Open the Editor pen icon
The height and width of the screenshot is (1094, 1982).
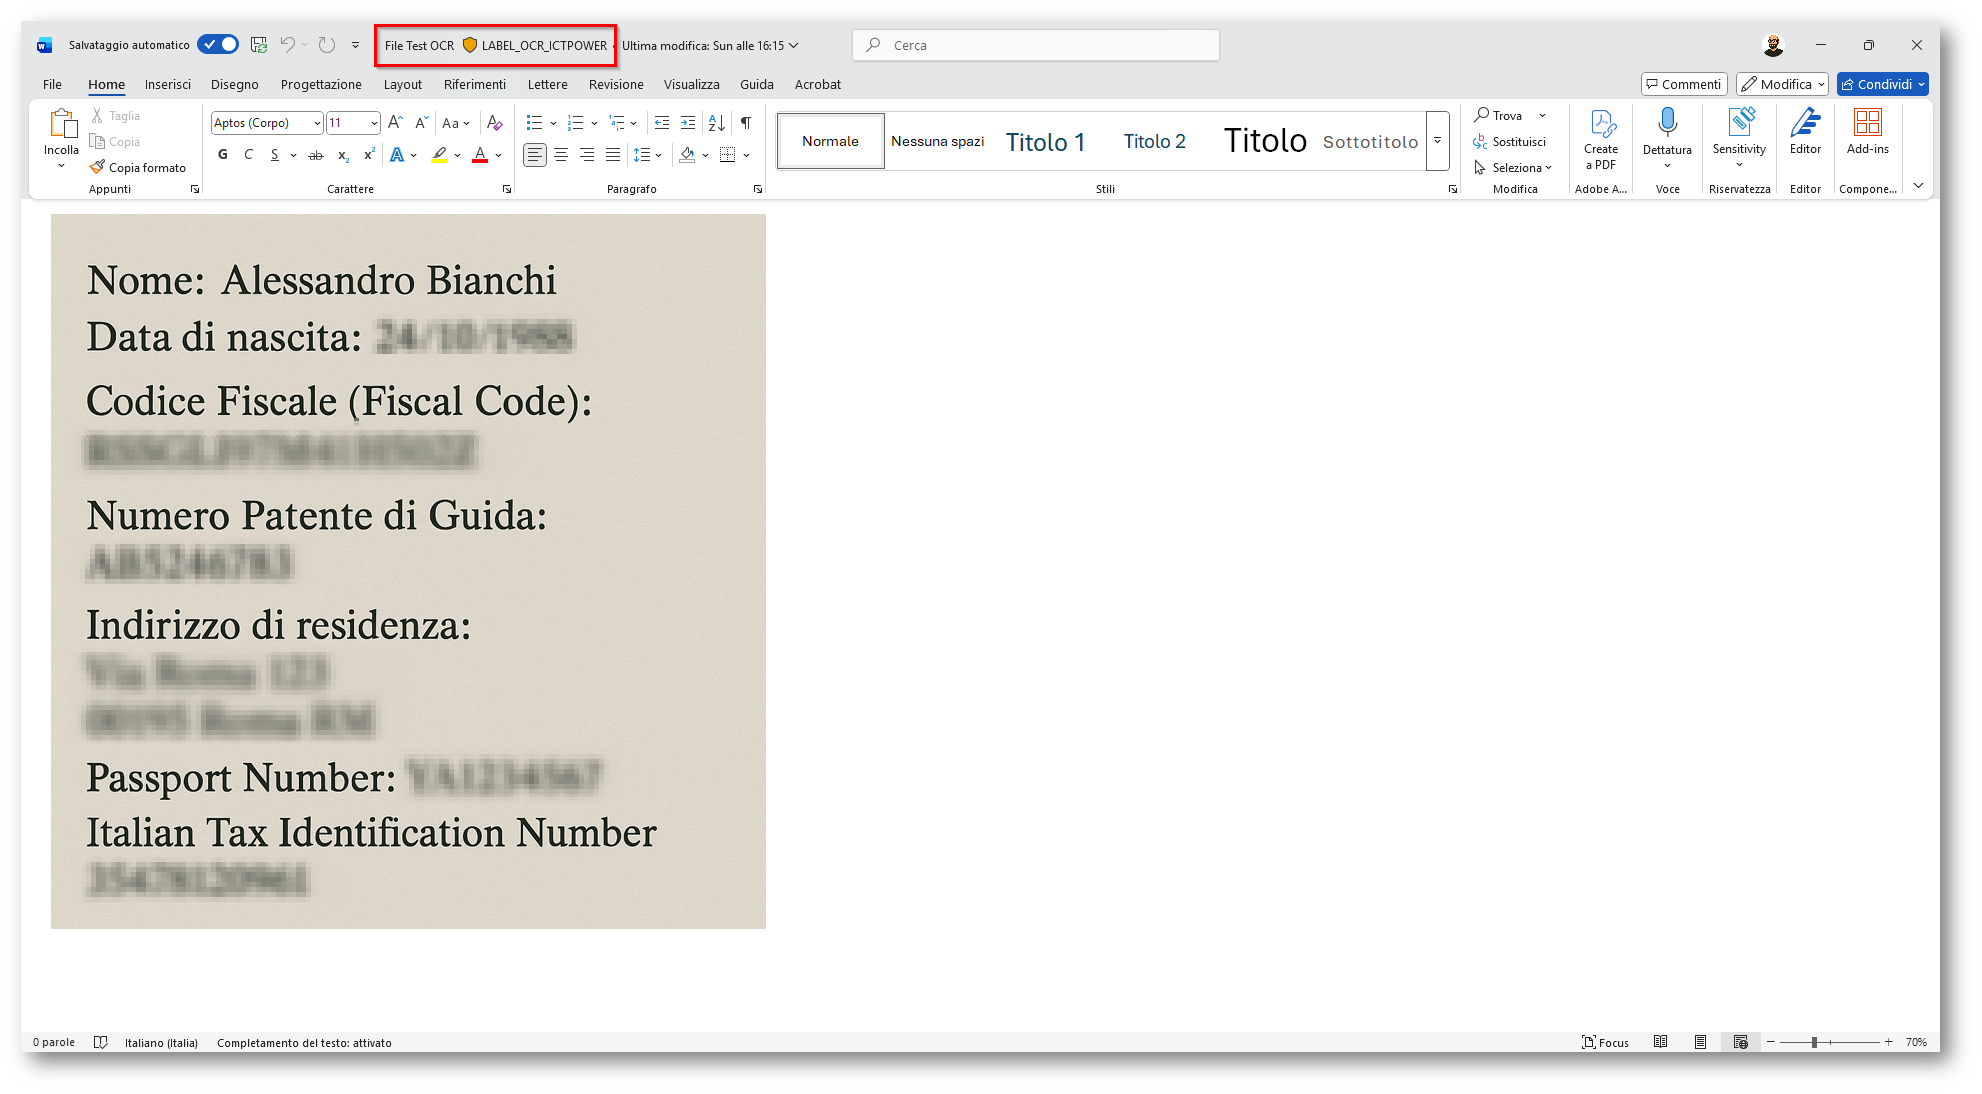1804,124
